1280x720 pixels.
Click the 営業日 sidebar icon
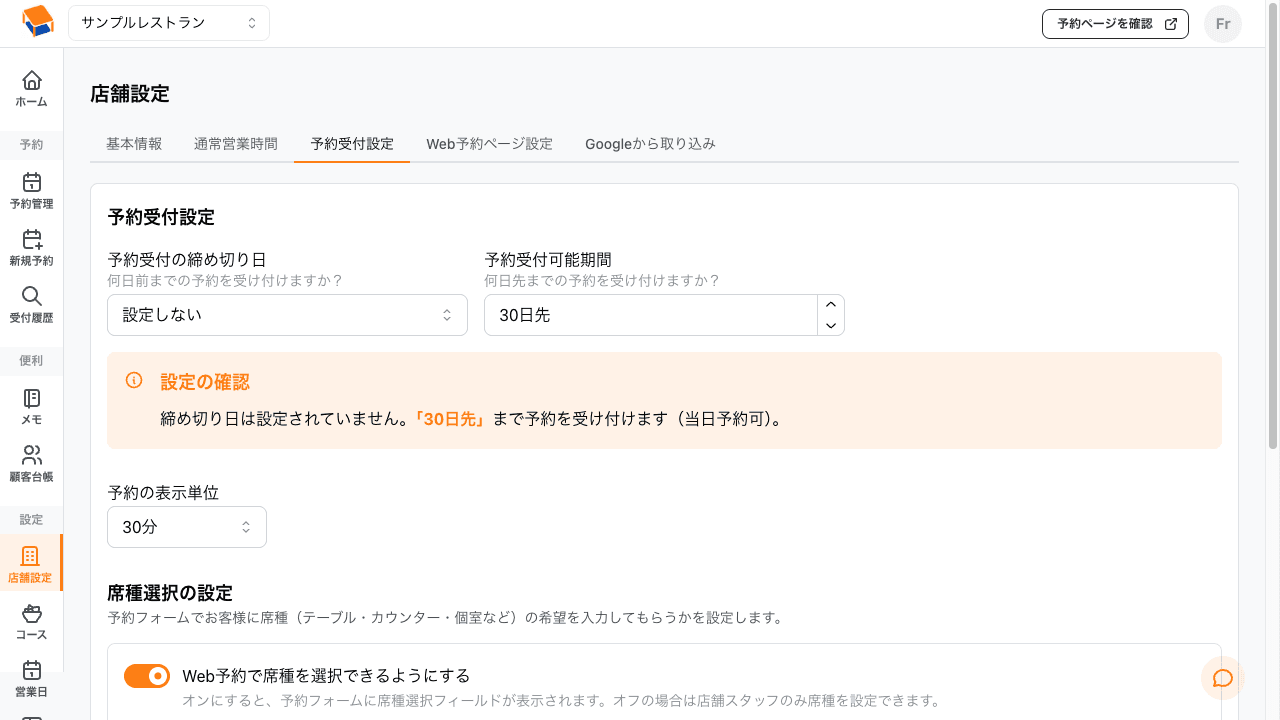click(31, 676)
